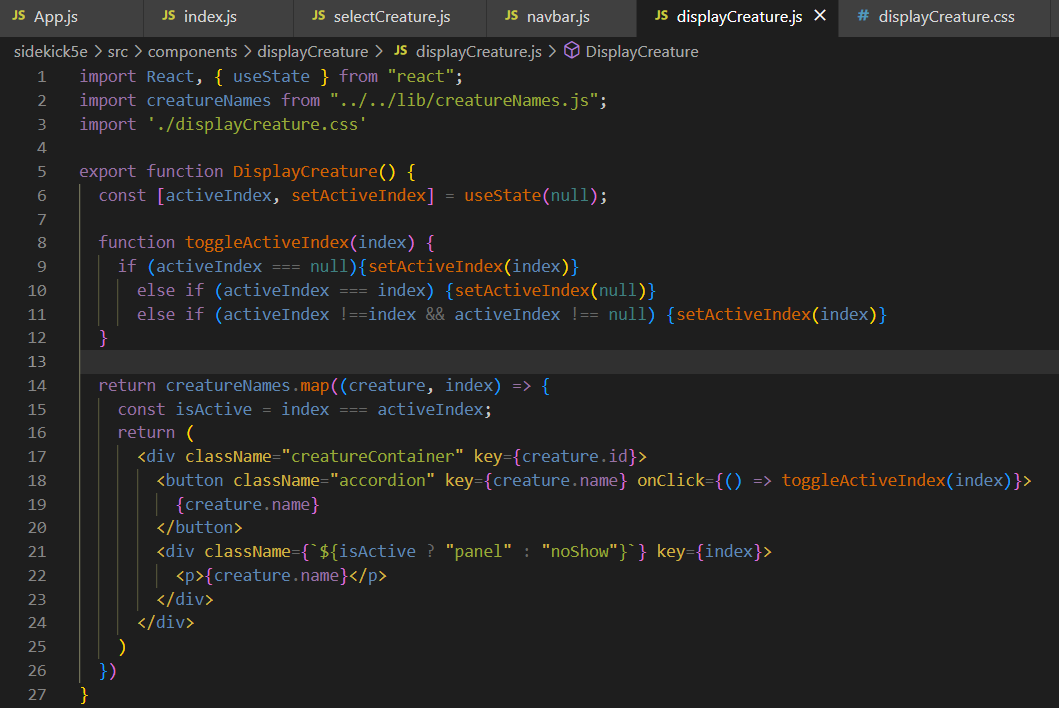The width and height of the screenshot is (1059, 708).
Task: Open src breadcrumb folder
Action: [118, 52]
